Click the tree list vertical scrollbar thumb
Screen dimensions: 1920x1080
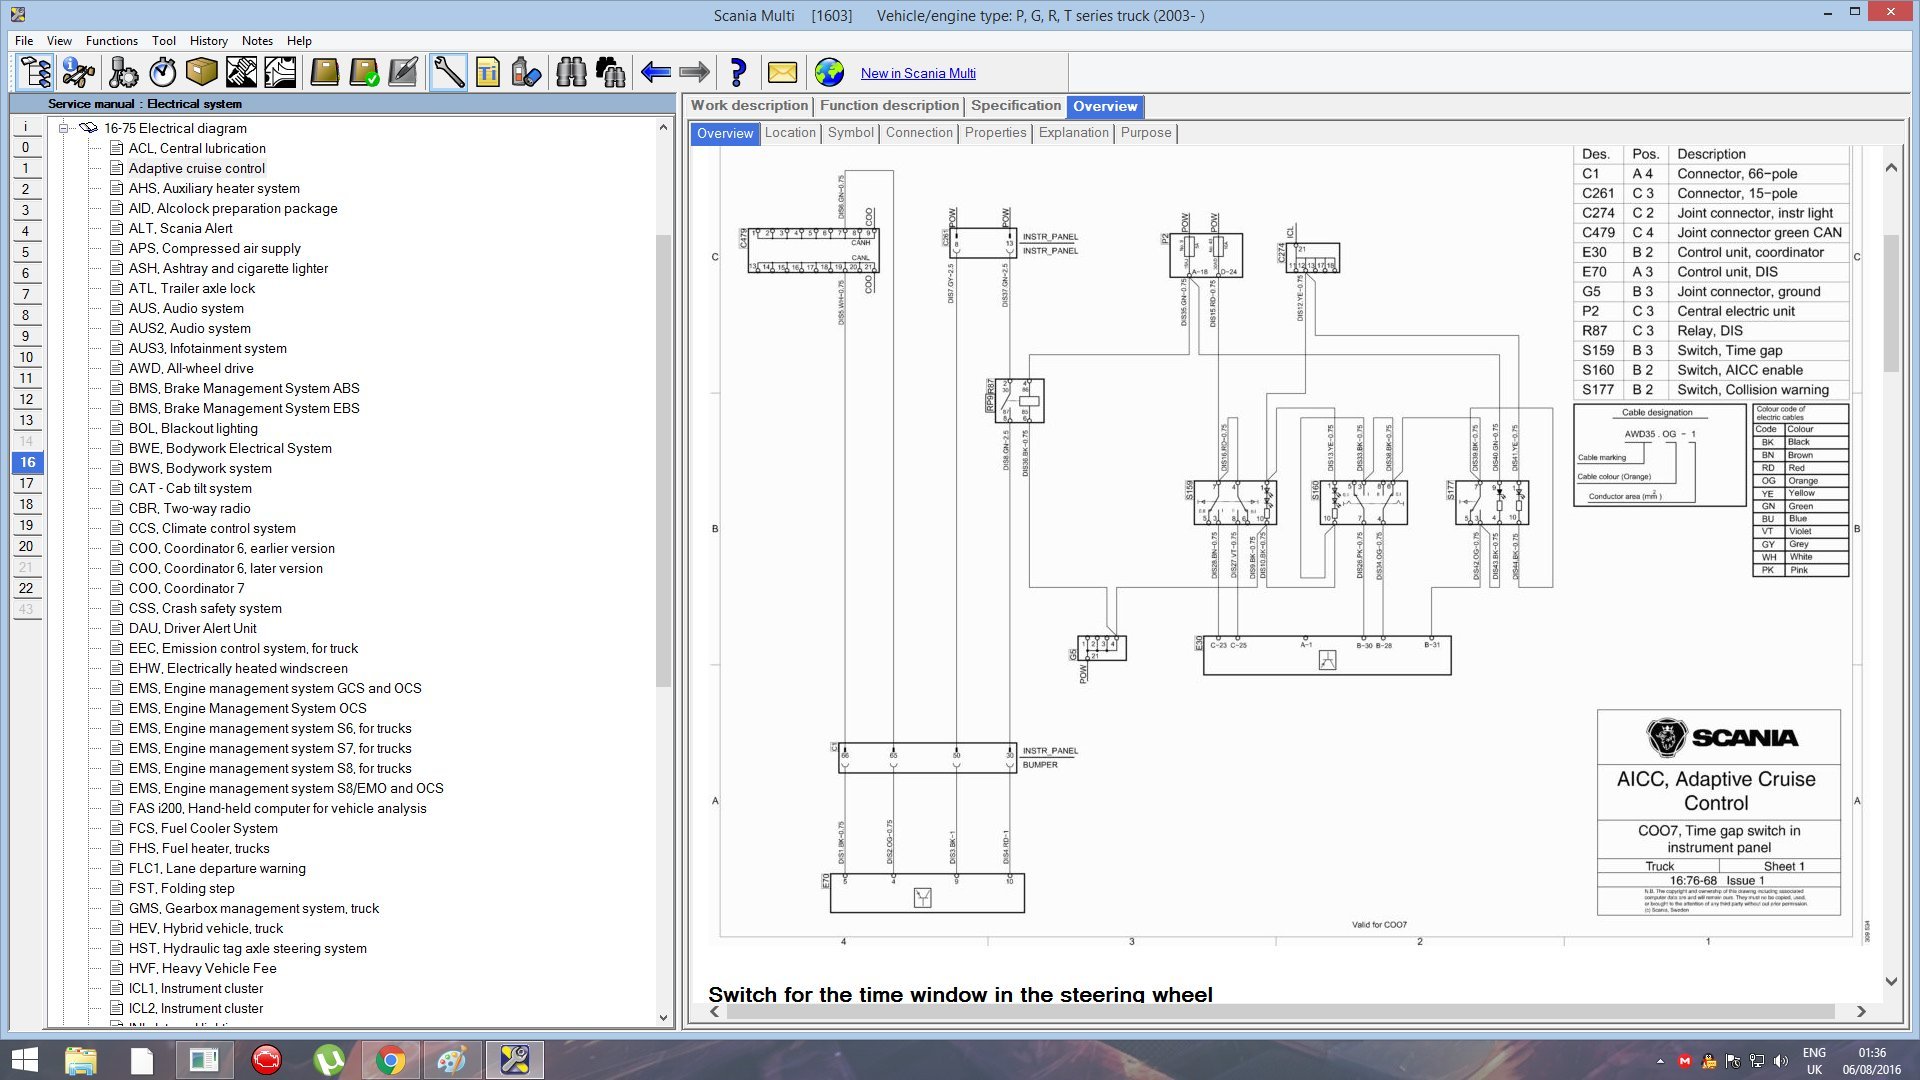663,460
